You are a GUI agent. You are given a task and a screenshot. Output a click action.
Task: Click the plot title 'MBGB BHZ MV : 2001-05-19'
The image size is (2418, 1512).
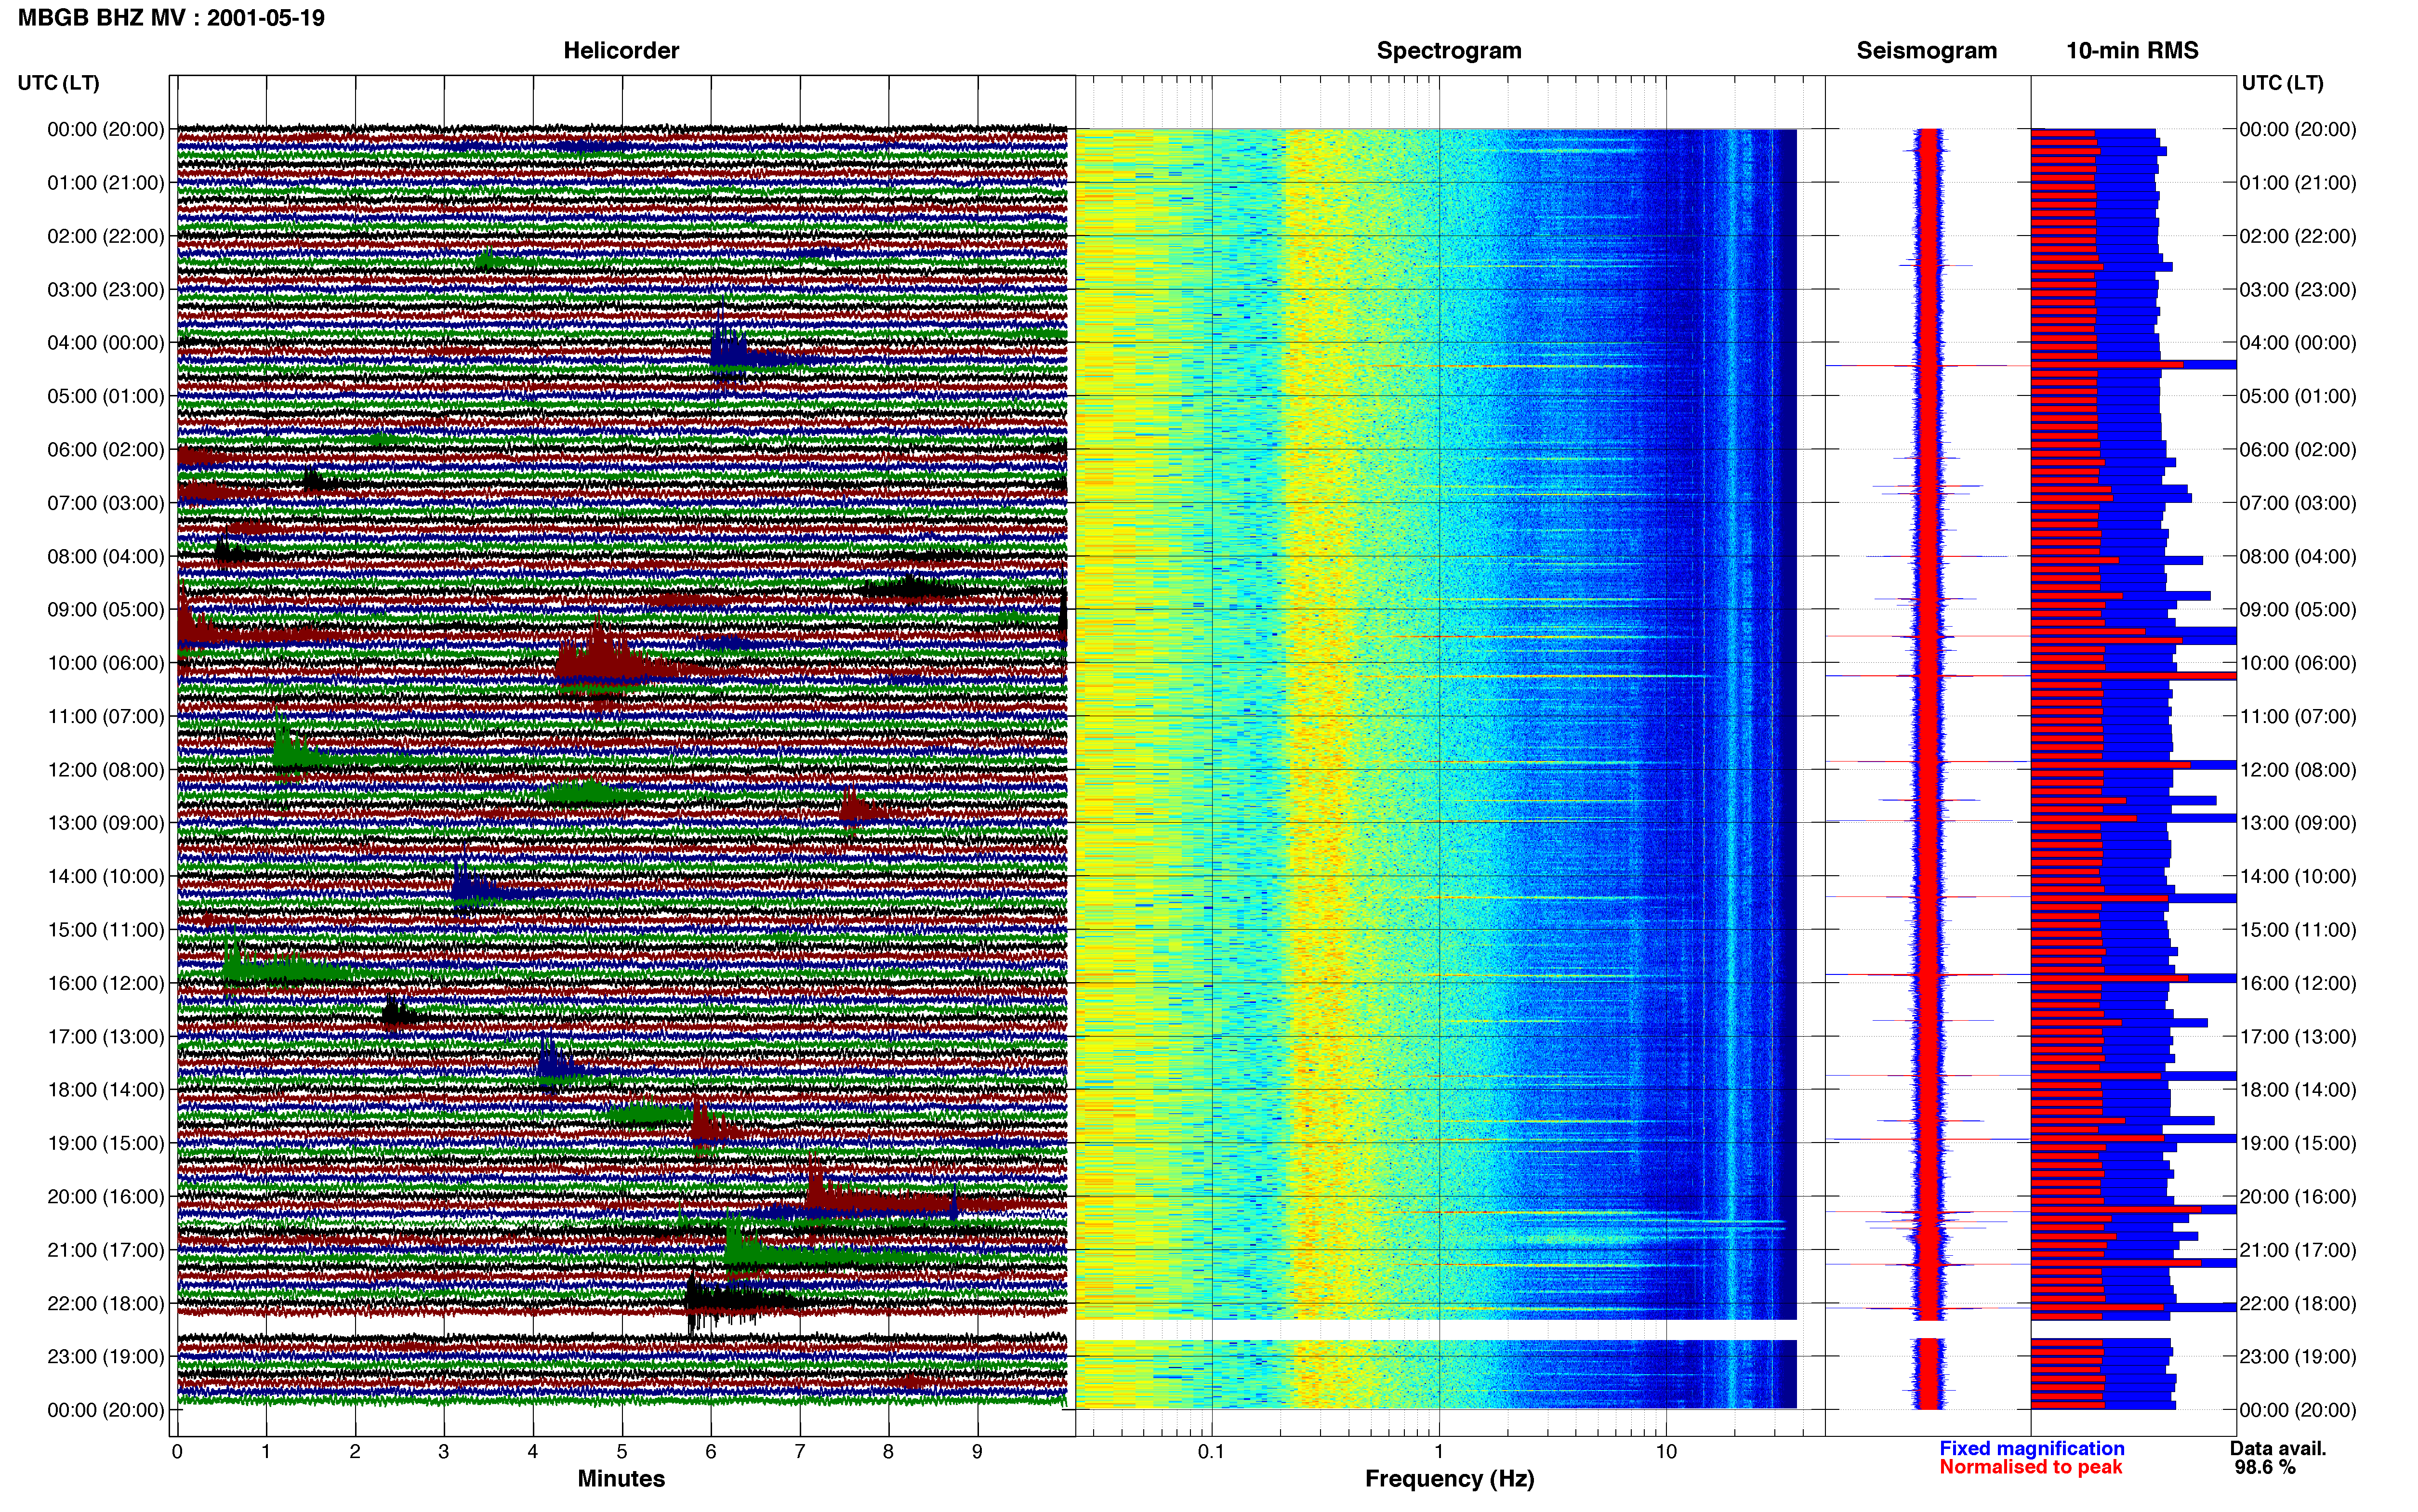click(171, 18)
